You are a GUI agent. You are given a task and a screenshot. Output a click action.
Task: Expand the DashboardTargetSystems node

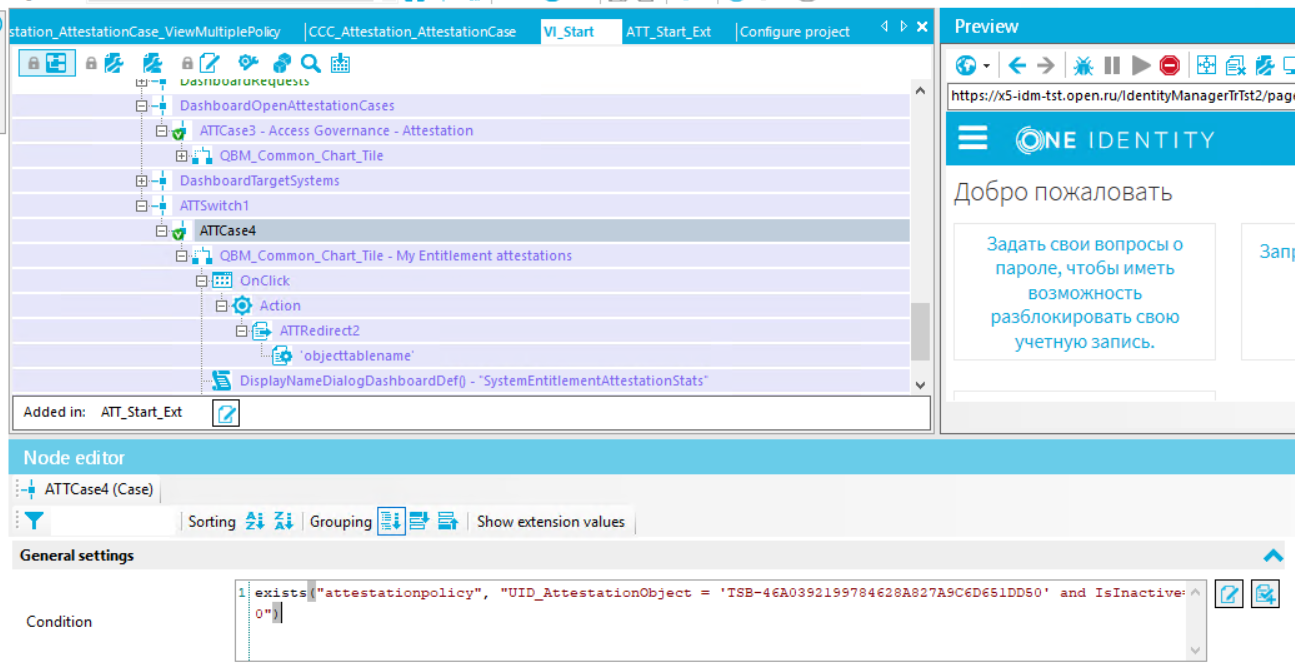[x=142, y=181]
